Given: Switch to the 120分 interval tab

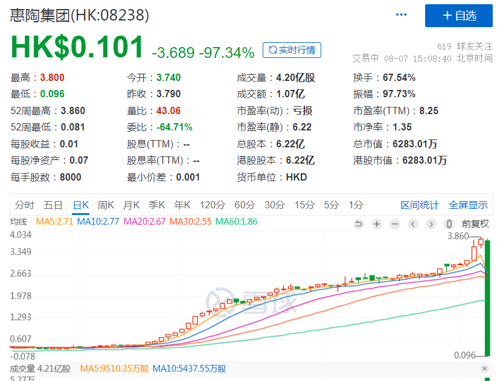Looking at the screenshot, I should [213, 205].
